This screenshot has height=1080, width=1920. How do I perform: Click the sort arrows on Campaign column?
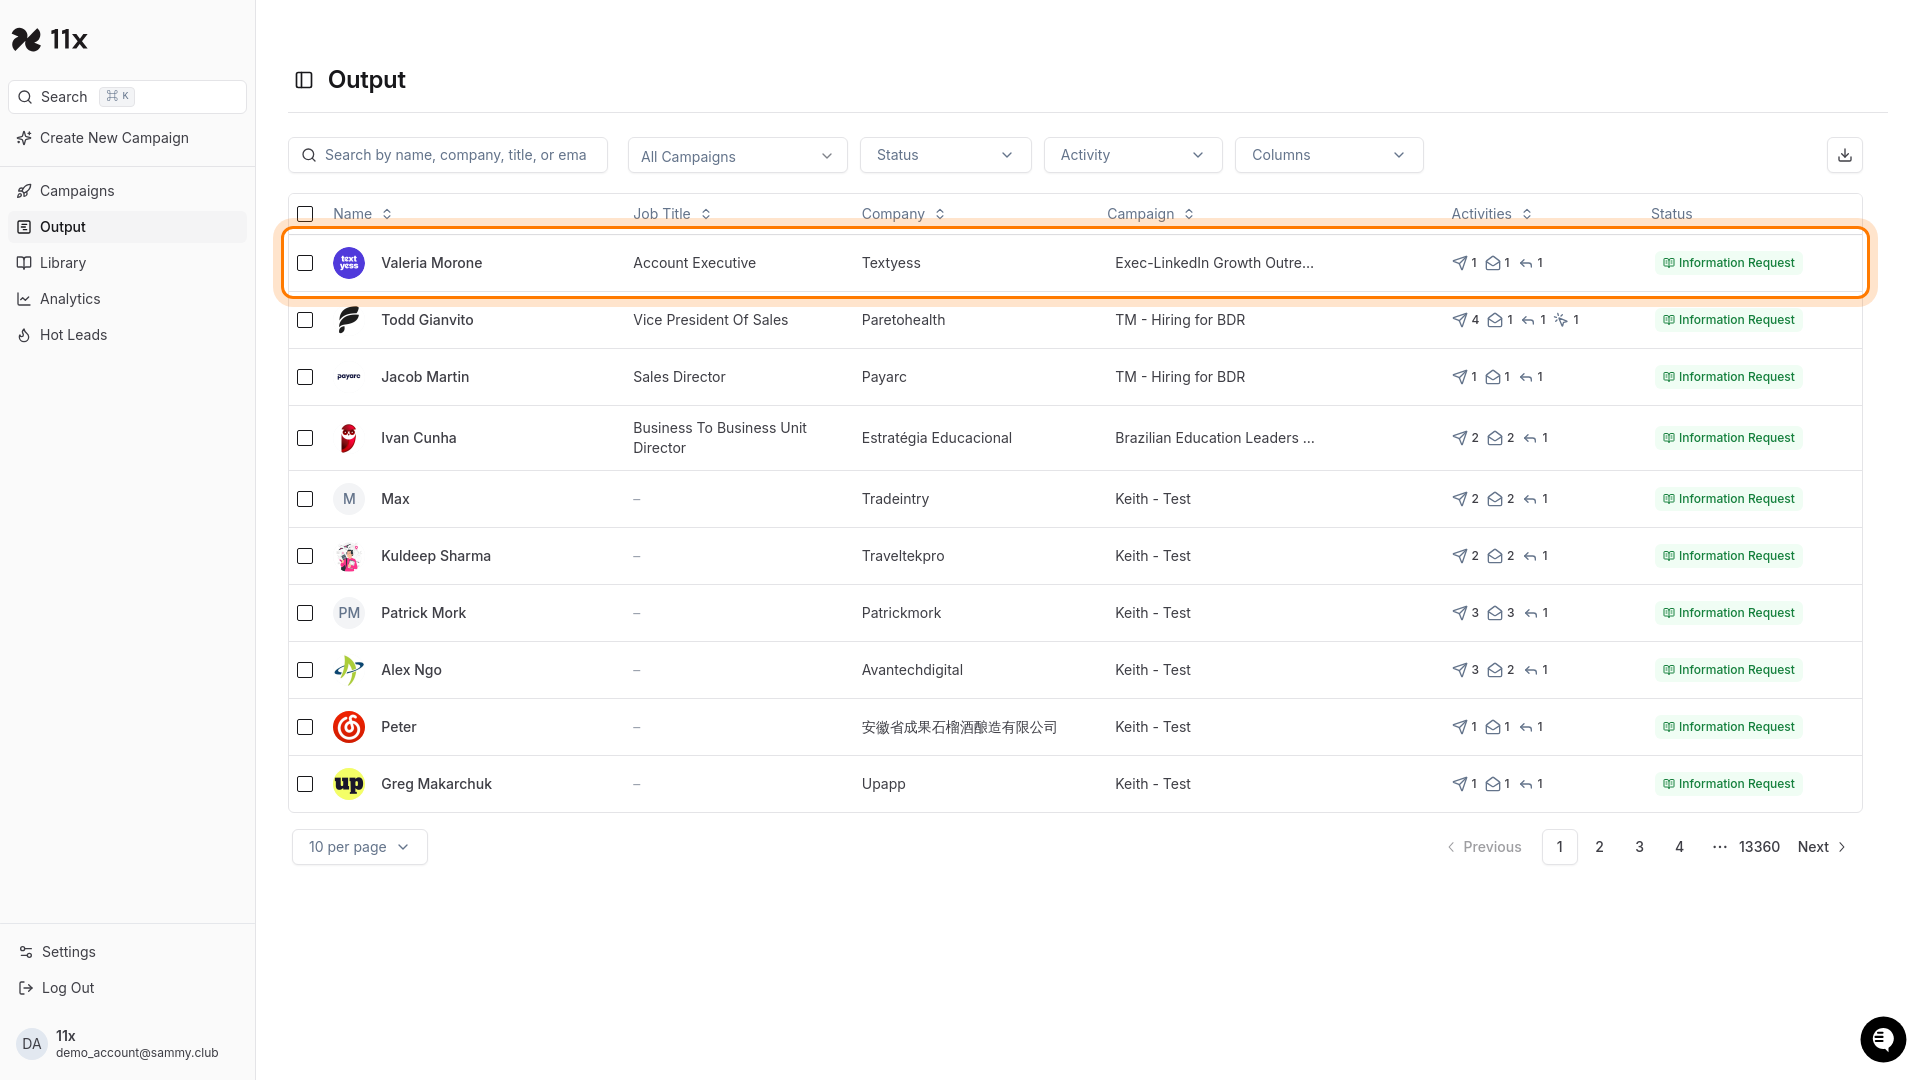(1189, 214)
